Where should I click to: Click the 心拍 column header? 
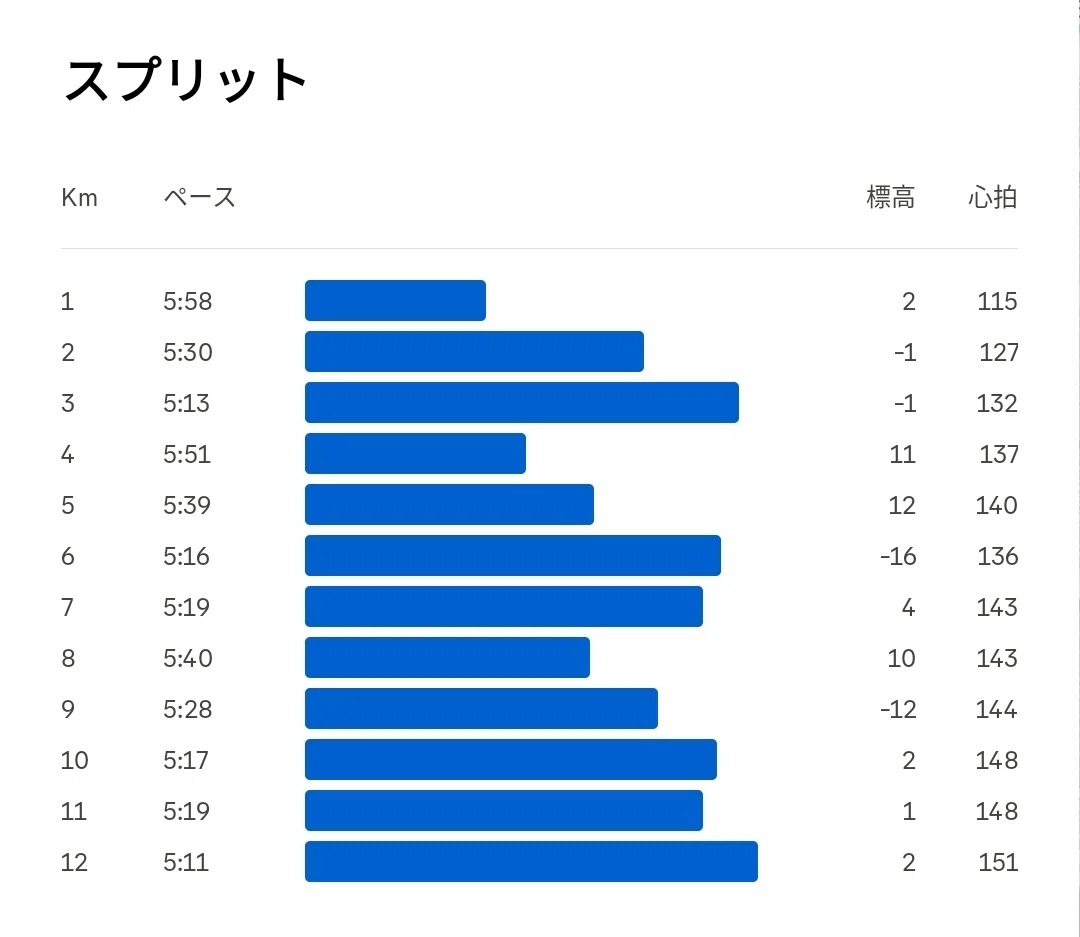point(993,198)
